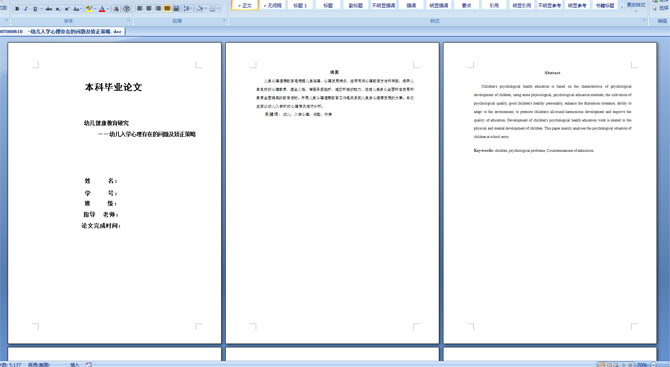Open line spacing dropdown
Image resolution: width=670 pixels, height=367 pixels.
point(188,9)
